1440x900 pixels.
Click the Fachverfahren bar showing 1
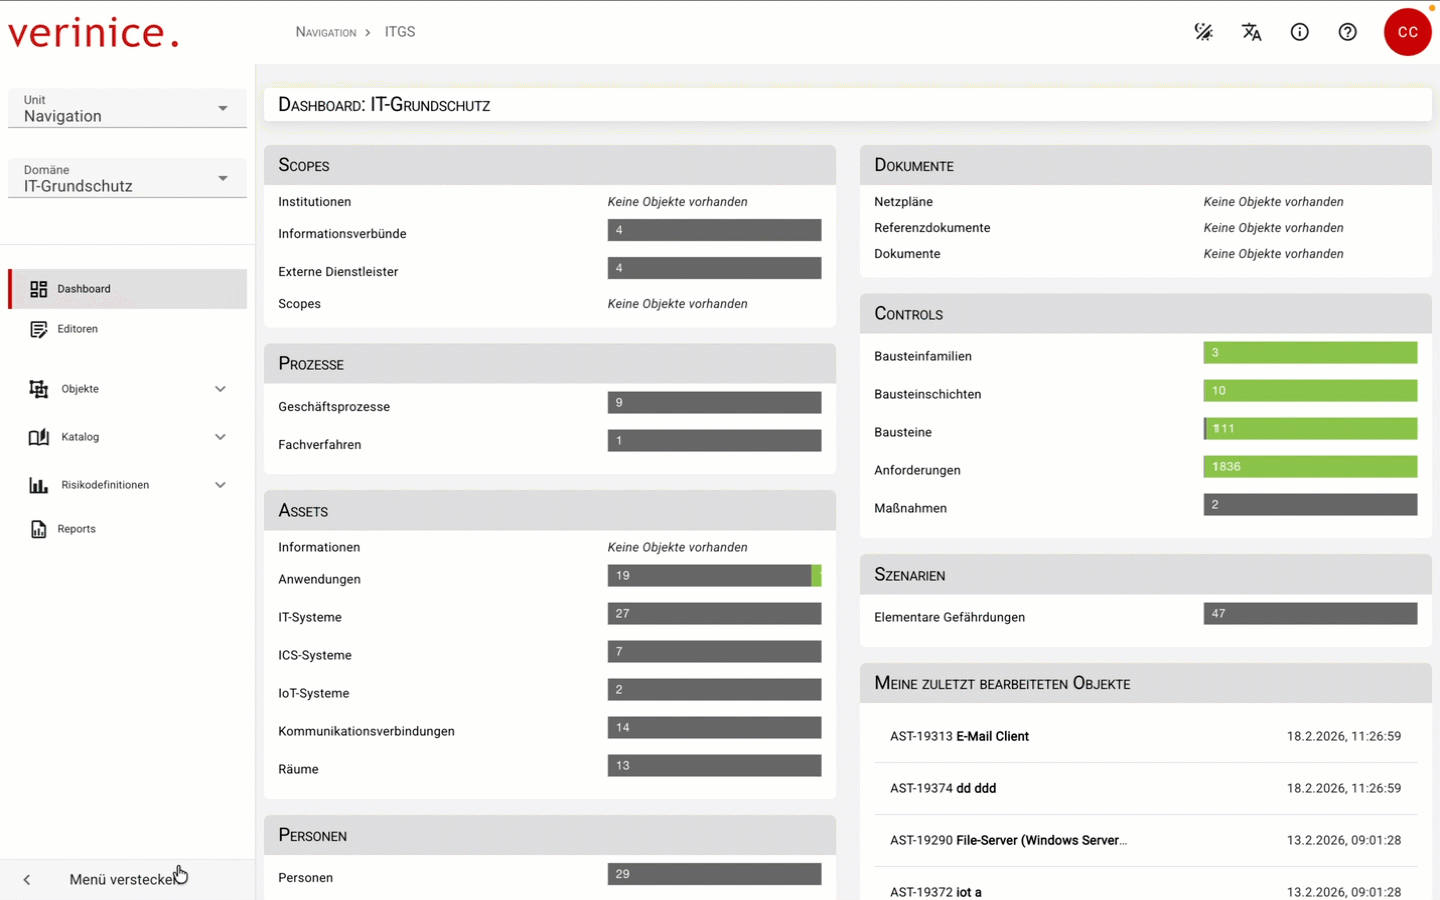[714, 441]
